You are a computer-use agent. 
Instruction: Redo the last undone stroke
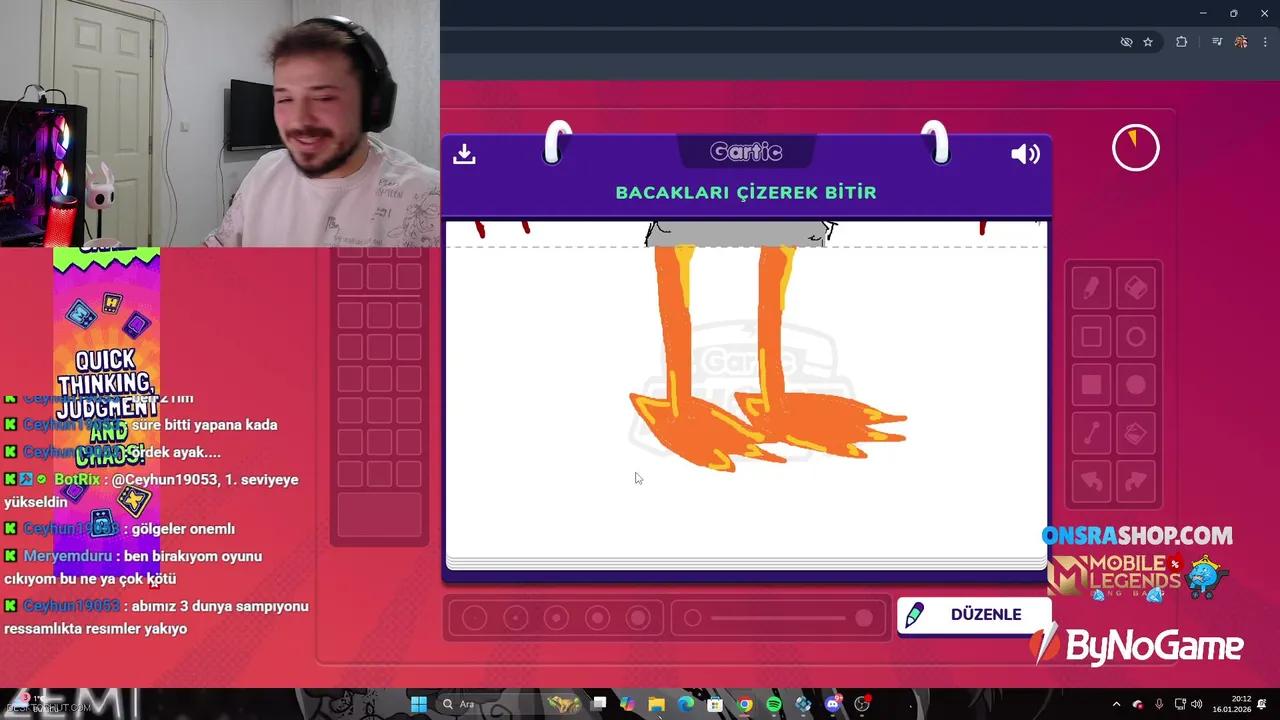[x=1135, y=480]
